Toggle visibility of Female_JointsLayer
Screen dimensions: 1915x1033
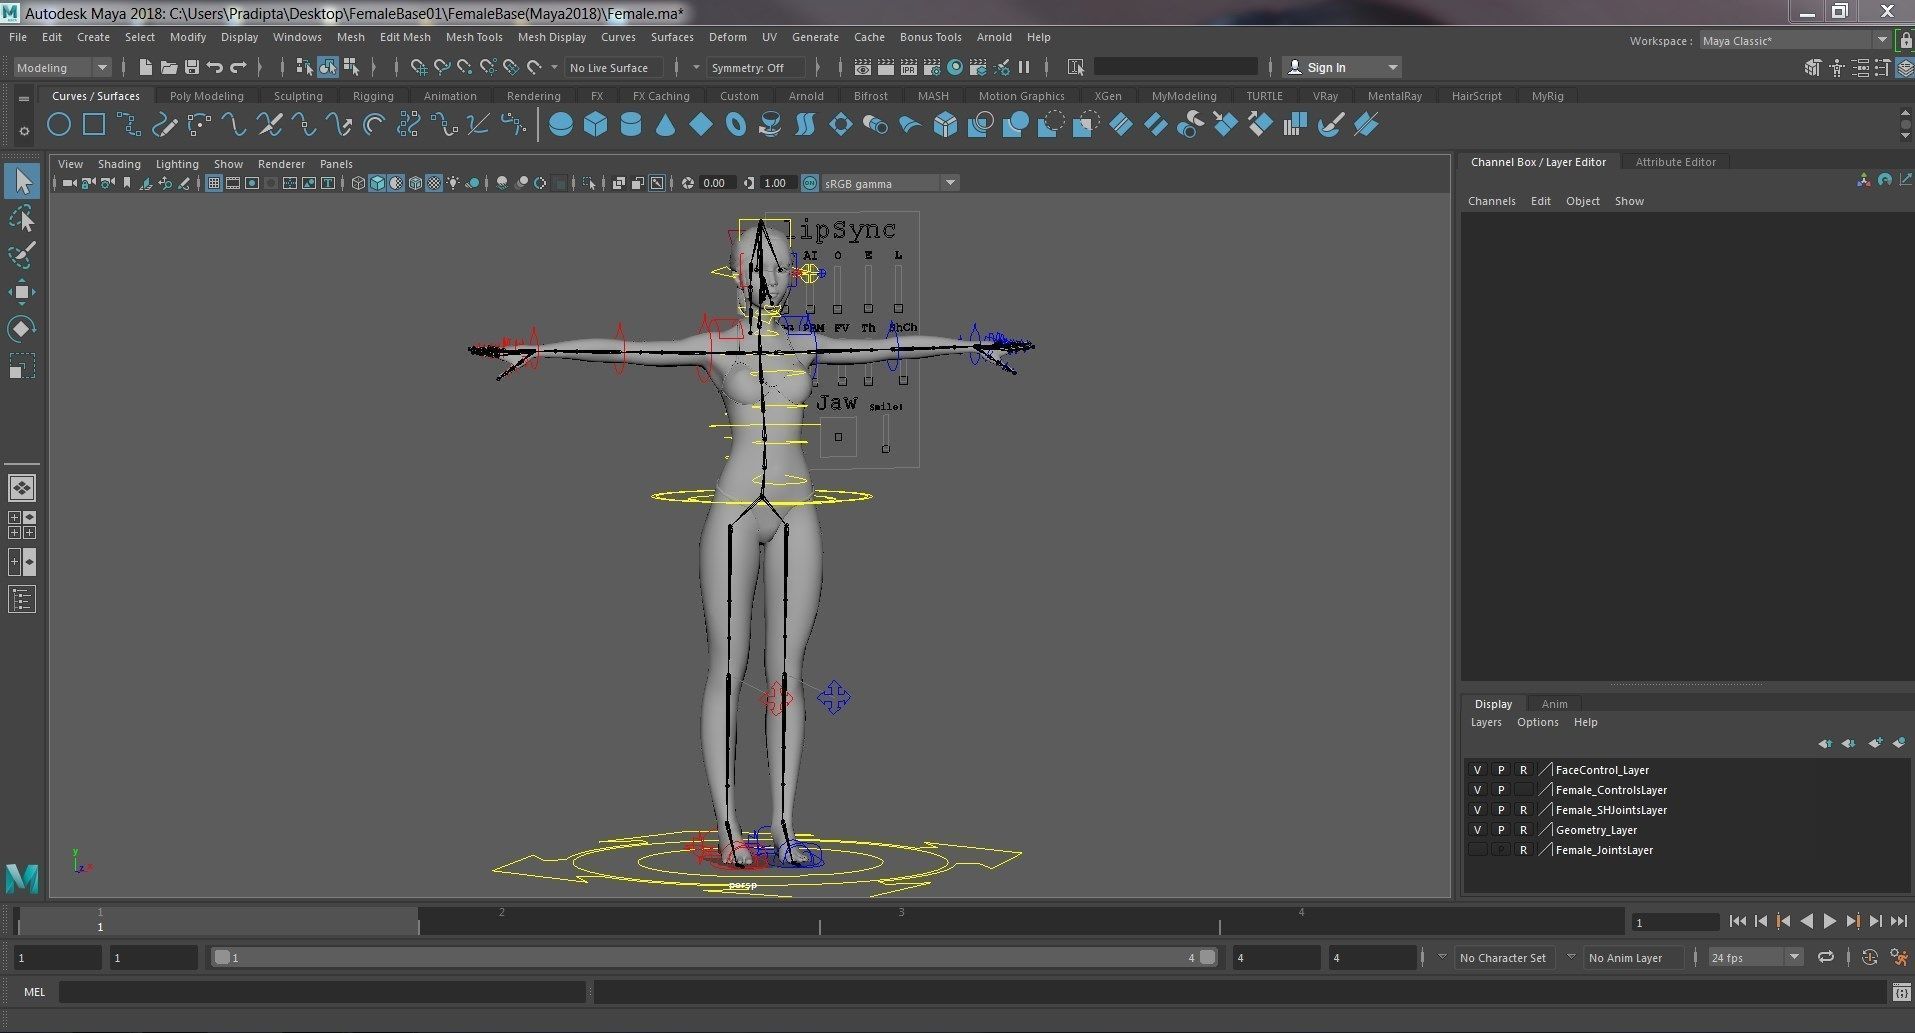pyautogui.click(x=1477, y=850)
